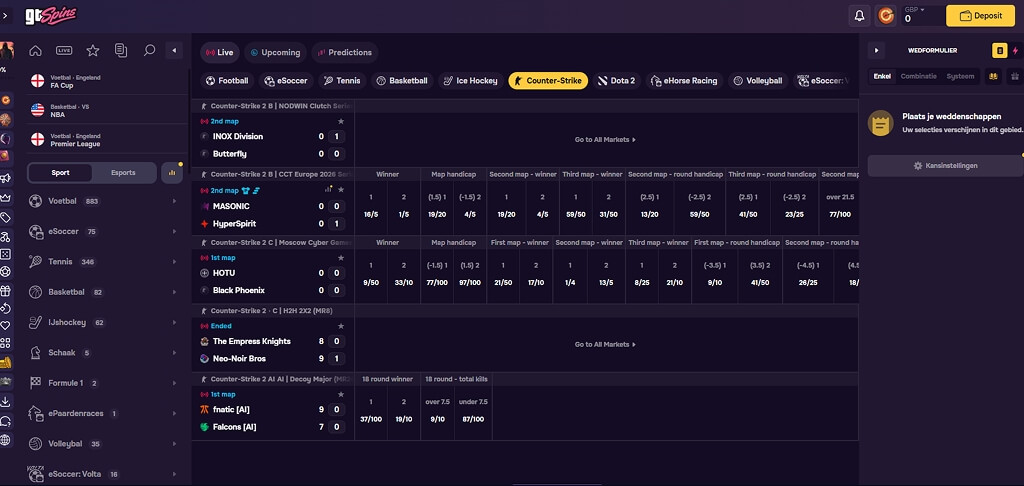This screenshot has height=486, width=1024.
Task: Collapse the sports sidebar arrow
Action: [x=174, y=50]
